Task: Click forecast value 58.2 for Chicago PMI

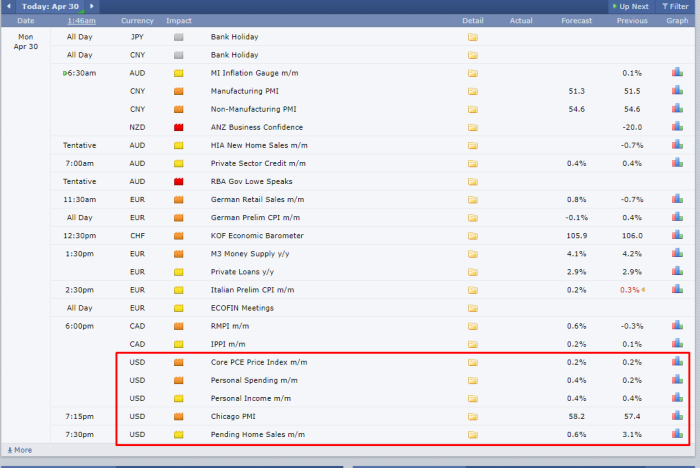Action: coord(576,416)
